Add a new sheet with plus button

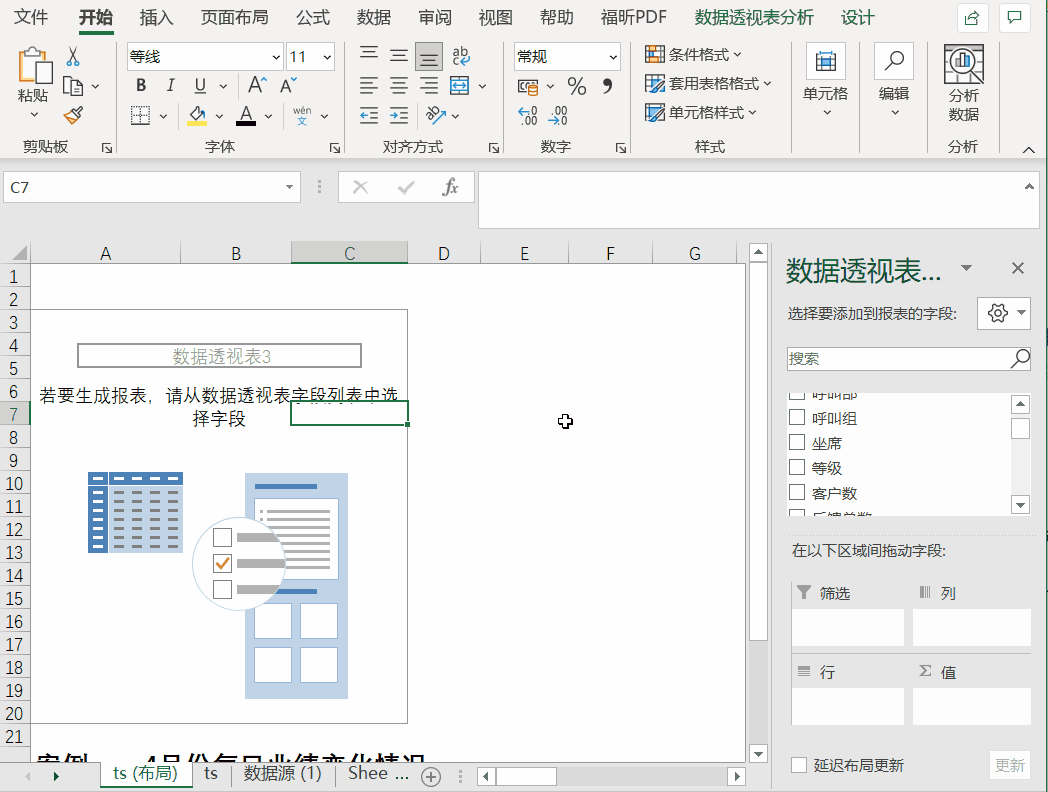click(x=431, y=777)
